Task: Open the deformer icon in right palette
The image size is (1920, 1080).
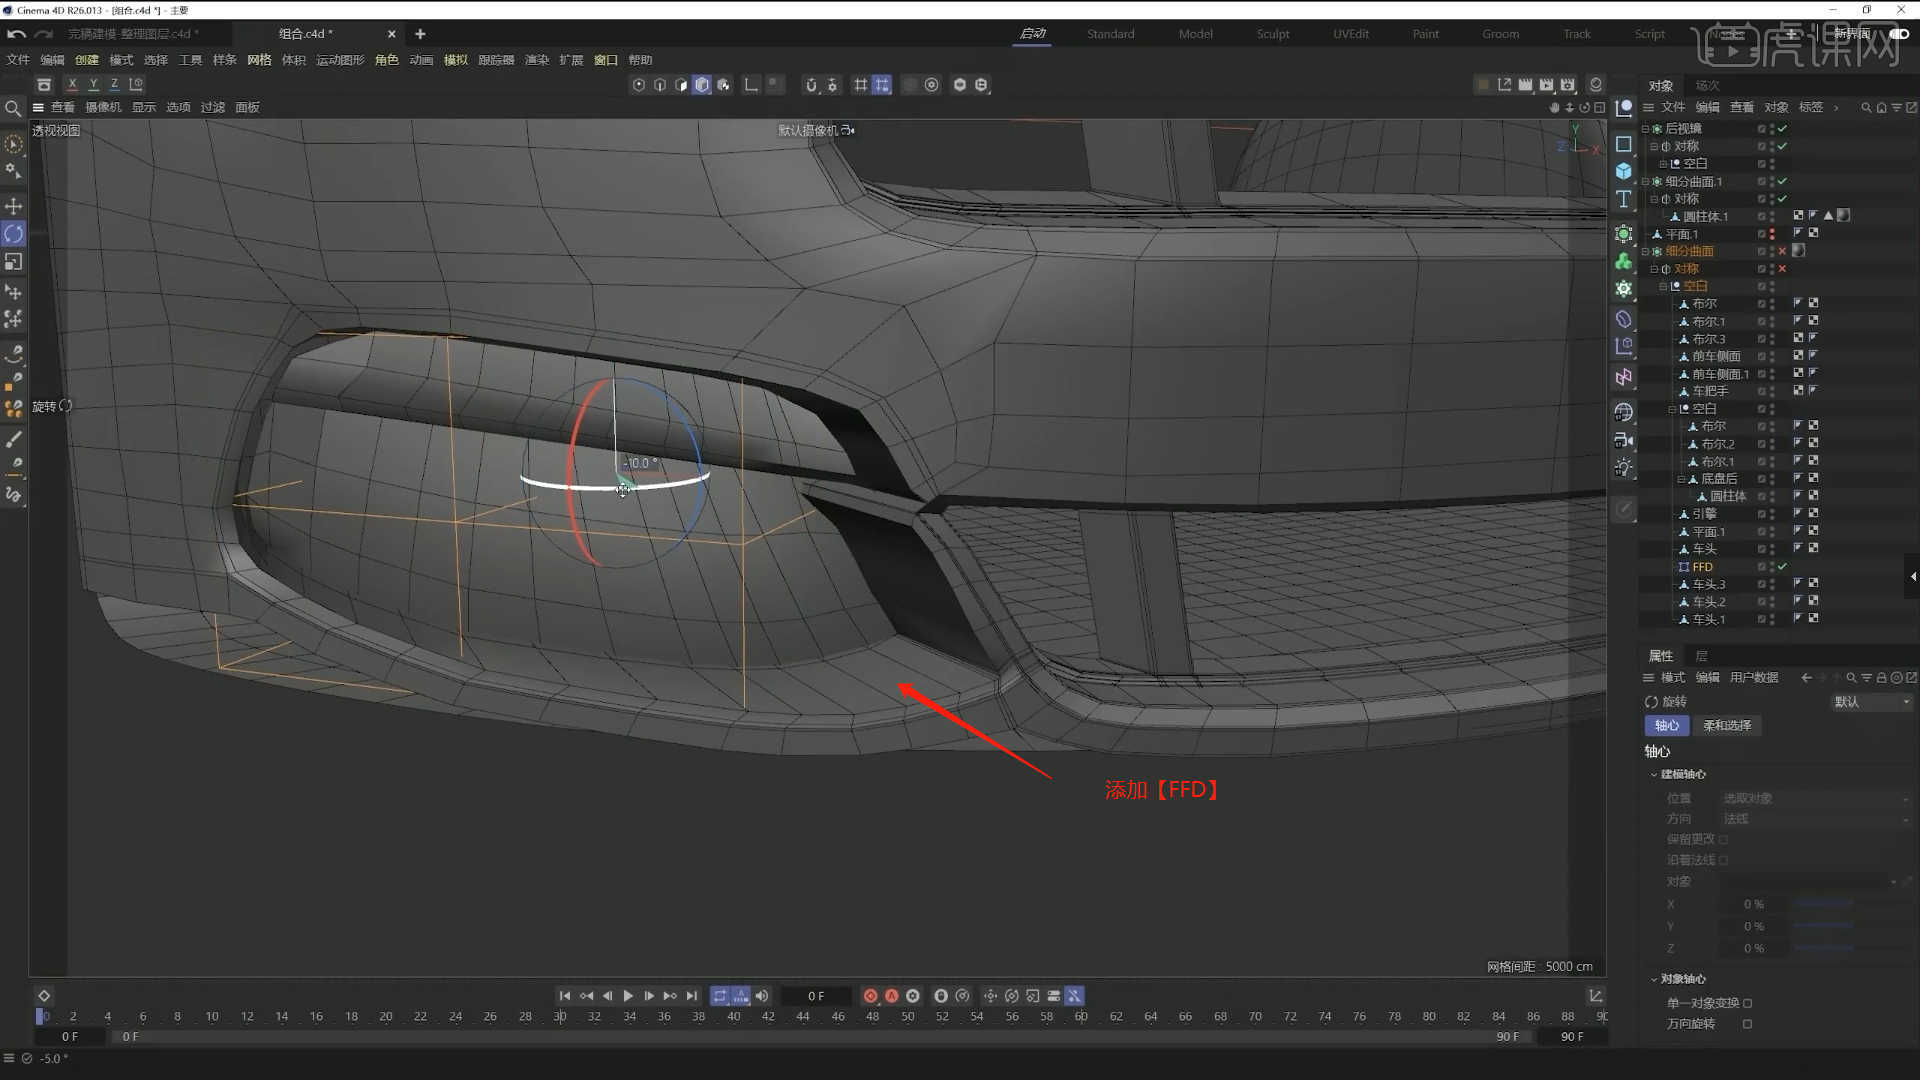Action: pyautogui.click(x=1624, y=319)
